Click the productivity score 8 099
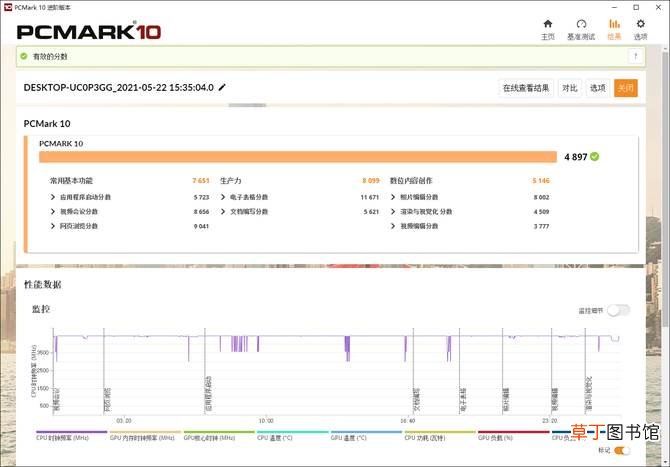Image resolution: width=670 pixels, height=467 pixels. pyautogui.click(x=370, y=181)
